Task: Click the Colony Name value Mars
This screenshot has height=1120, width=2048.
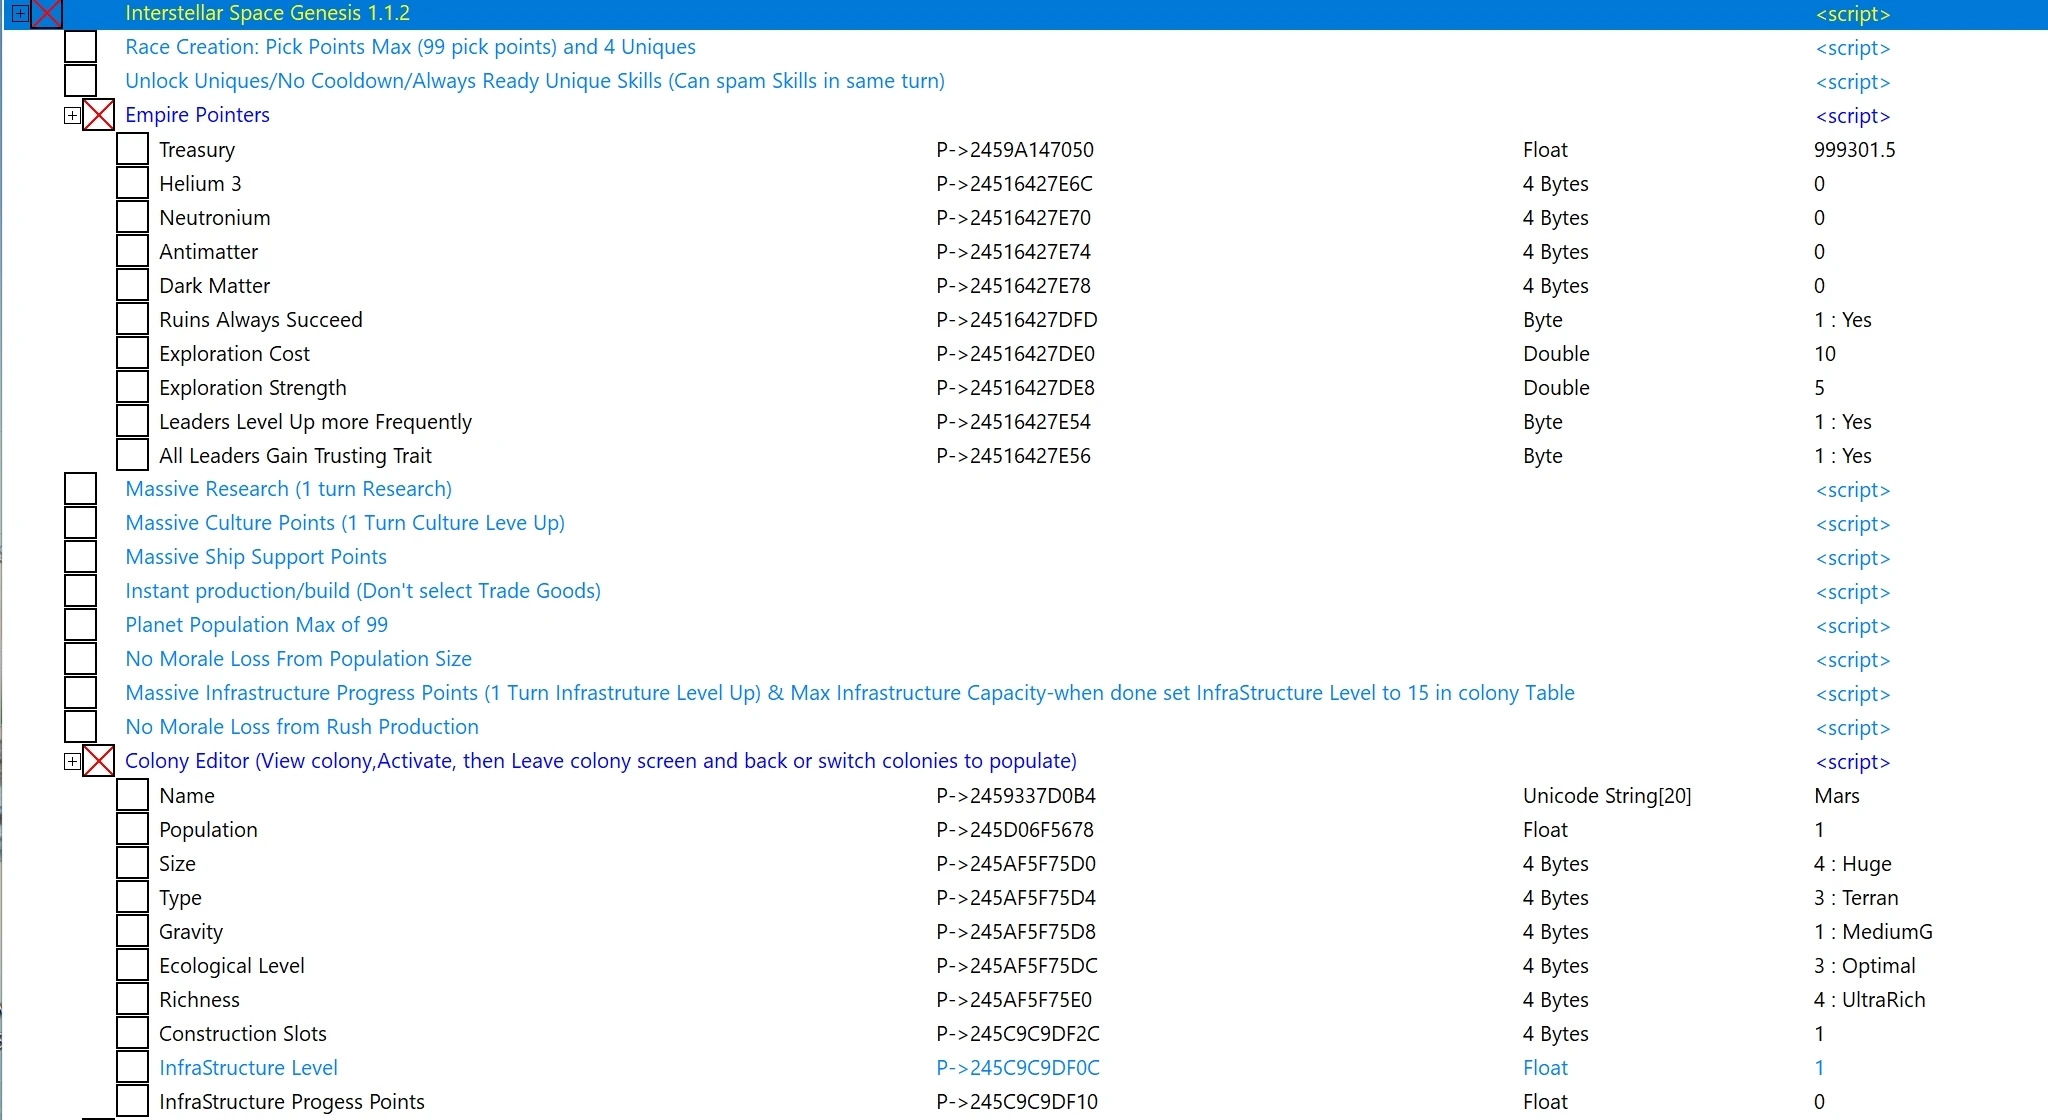Action: pyautogui.click(x=1836, y=796)
